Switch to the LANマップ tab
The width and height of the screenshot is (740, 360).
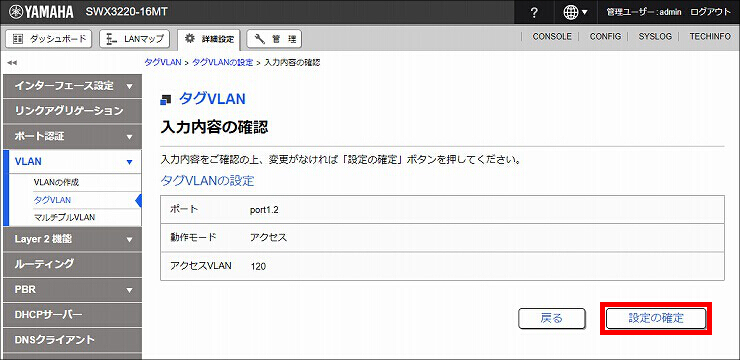coord(135,39)
